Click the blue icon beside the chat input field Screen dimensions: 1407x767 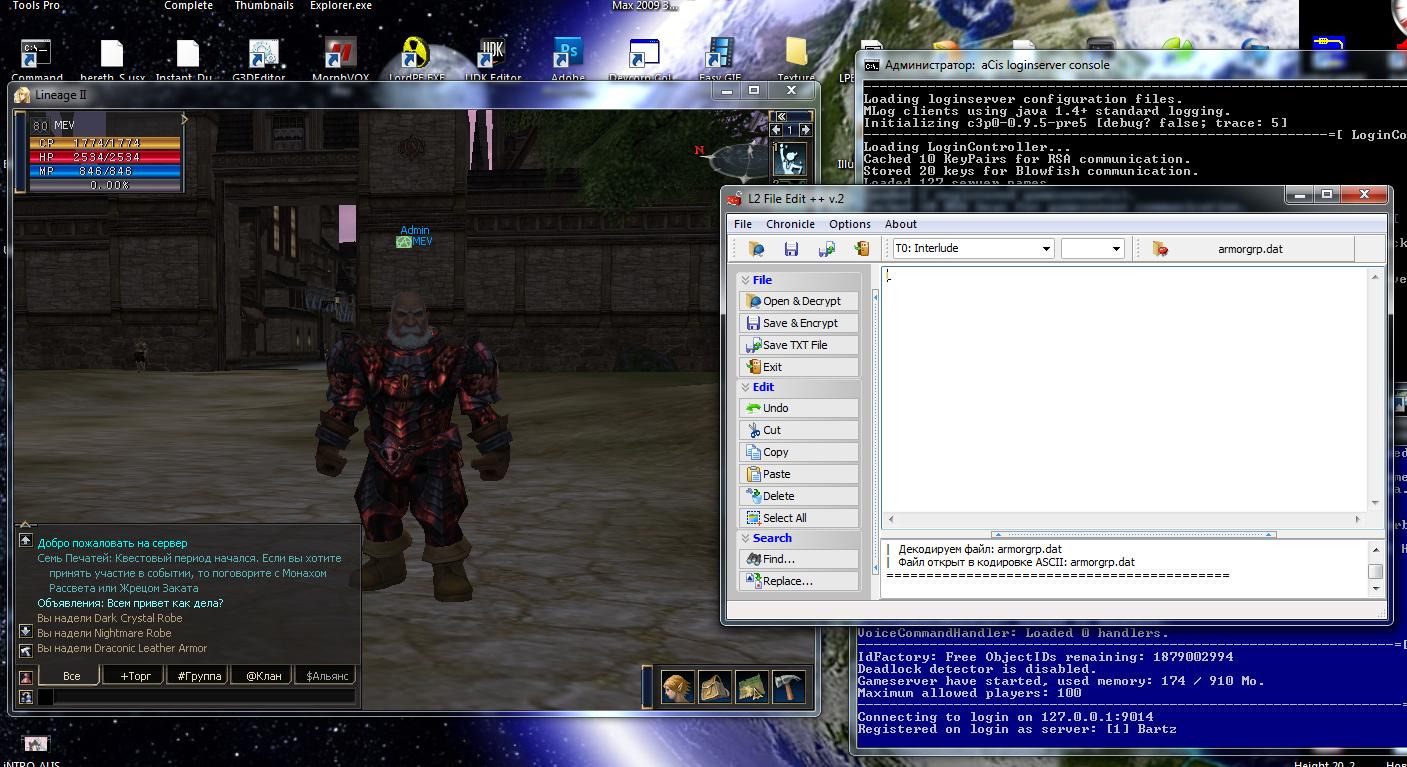pyautogui.click(x=26, y=696)
